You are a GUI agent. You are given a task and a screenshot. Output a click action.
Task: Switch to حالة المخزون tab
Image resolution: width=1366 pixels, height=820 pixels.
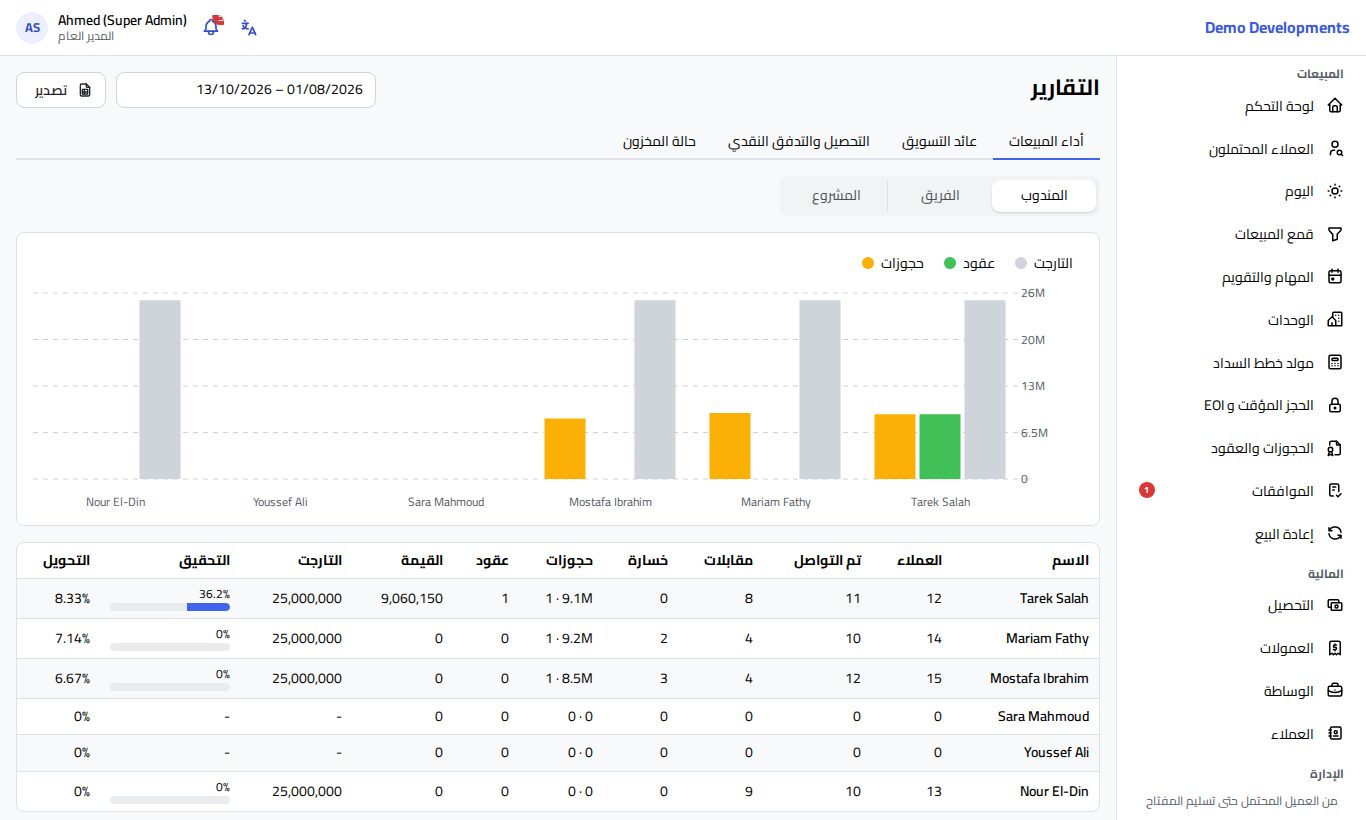coord(659,142)
